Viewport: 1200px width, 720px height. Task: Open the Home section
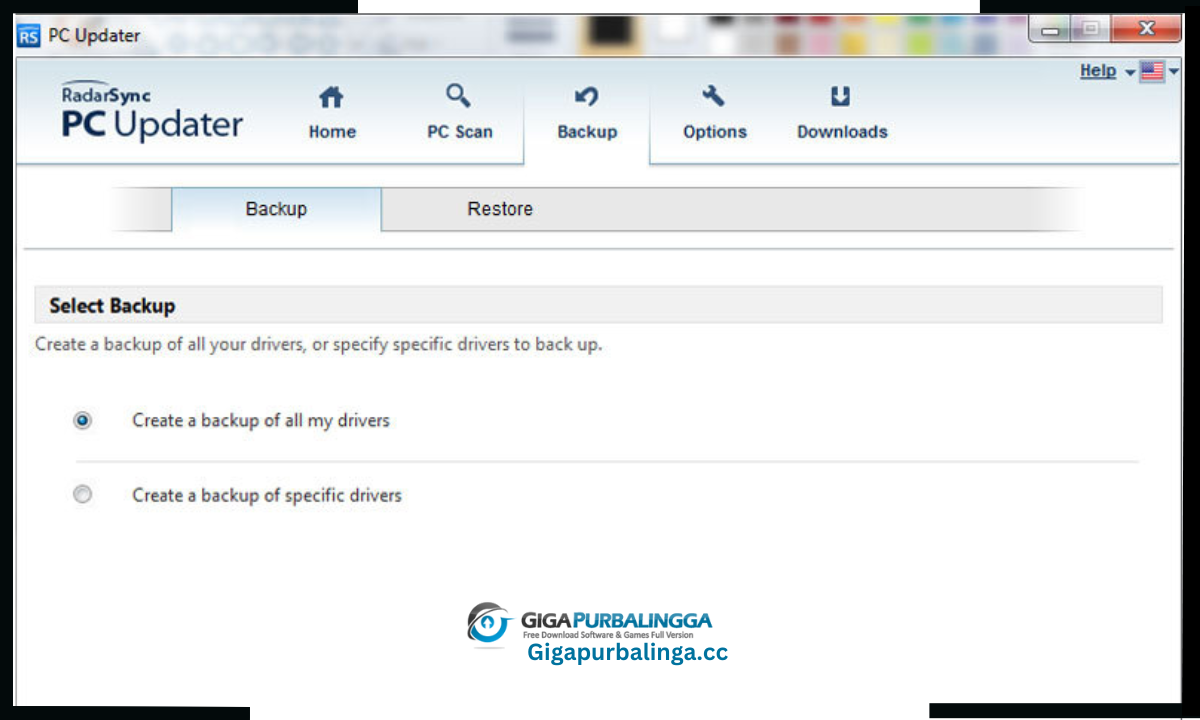click(x=332, y=112)
